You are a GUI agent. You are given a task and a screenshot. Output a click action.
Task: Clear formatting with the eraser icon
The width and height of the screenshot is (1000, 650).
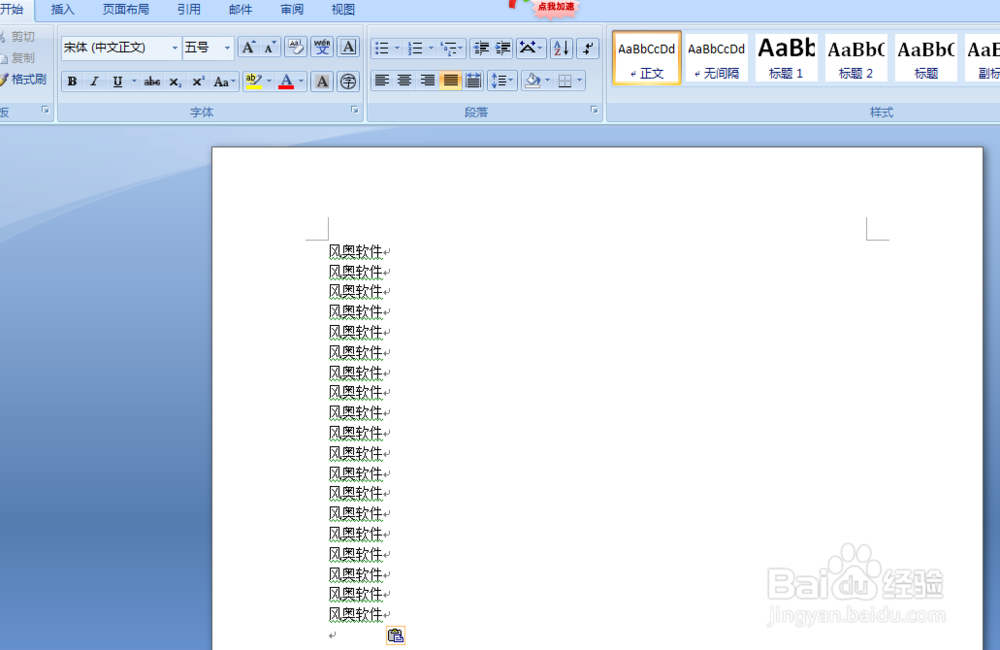(x=295, y=47)
